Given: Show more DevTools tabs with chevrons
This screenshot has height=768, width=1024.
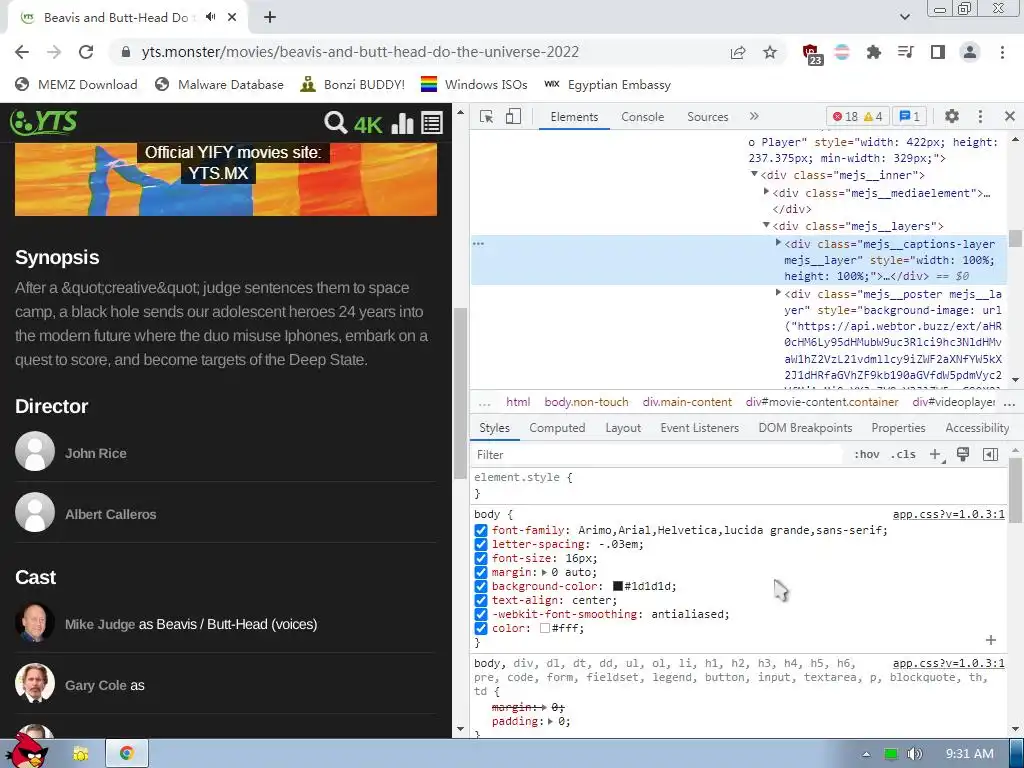Looking at the screenshot, I should [x=754, y=116].
